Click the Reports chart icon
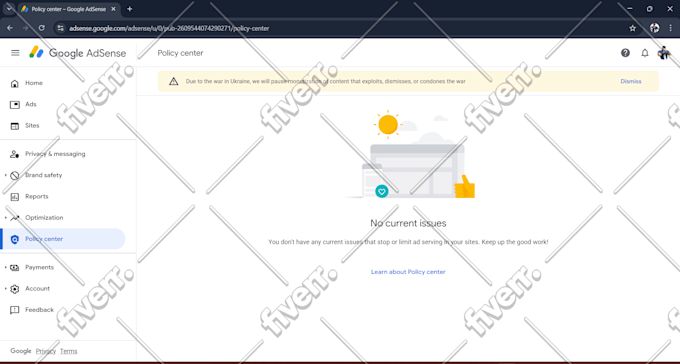This screenshot has height=364, width=680. click(x=15, y=197)
